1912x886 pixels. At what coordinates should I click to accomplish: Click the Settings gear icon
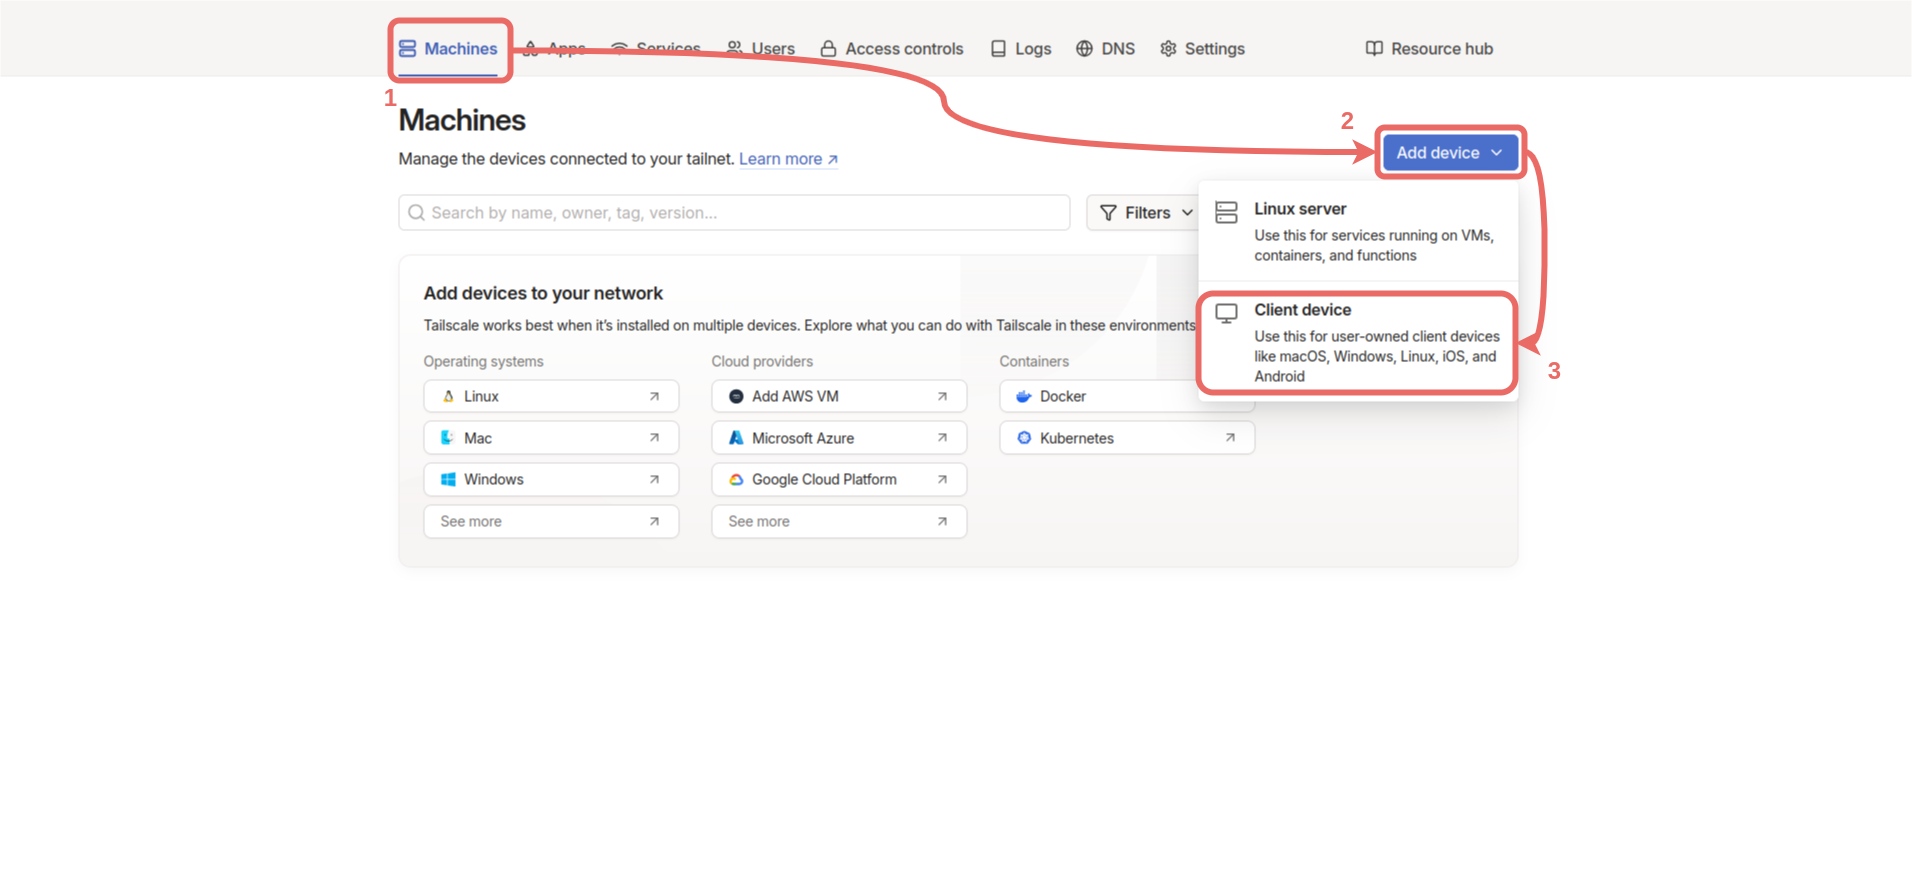click(1169, 49)
